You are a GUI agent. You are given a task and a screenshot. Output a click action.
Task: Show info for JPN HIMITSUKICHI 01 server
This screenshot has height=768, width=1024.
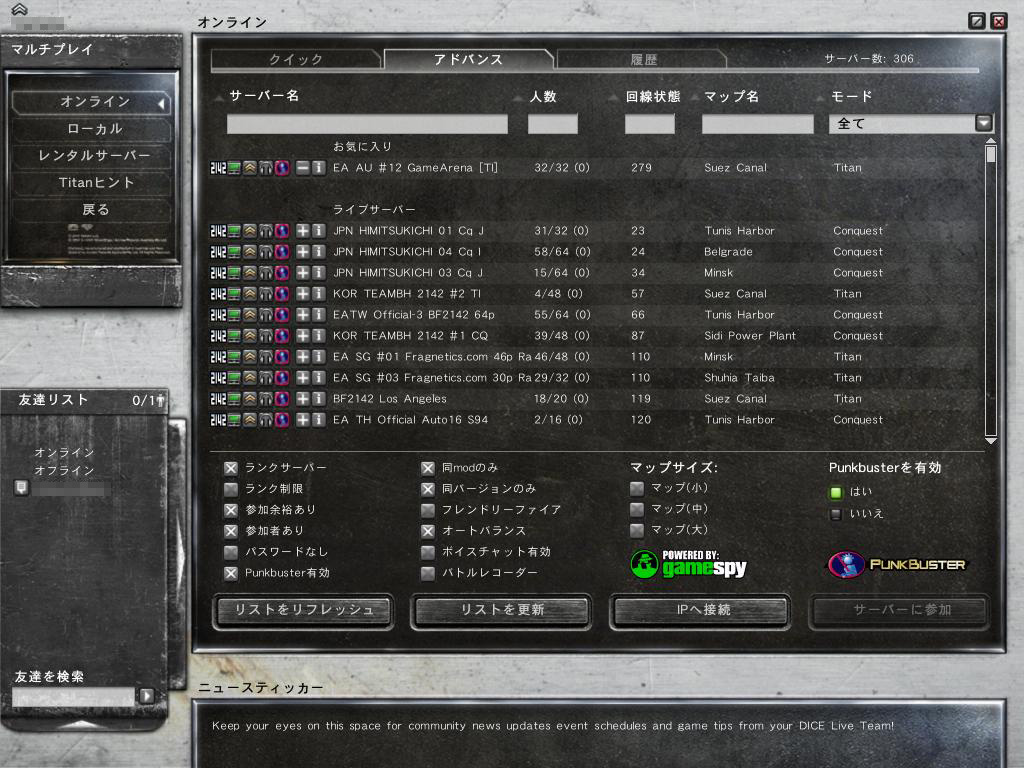coord(319,231)
